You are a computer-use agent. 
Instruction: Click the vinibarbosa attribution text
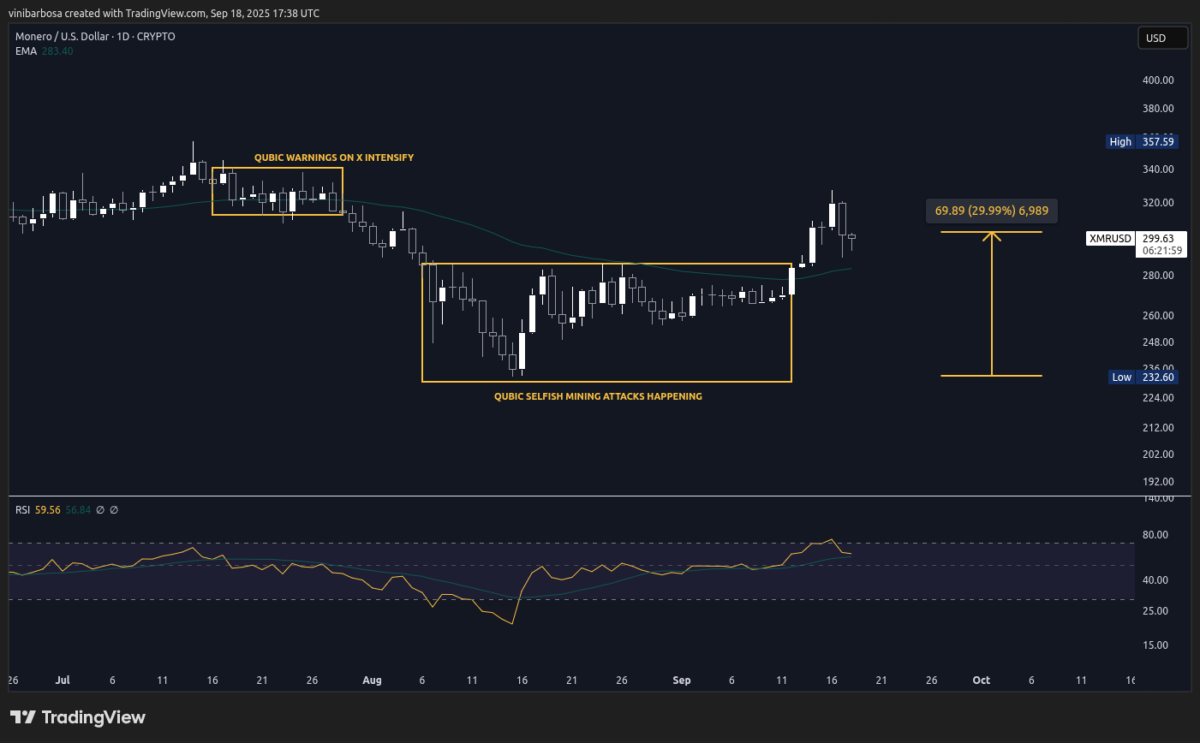coord(34,13)
